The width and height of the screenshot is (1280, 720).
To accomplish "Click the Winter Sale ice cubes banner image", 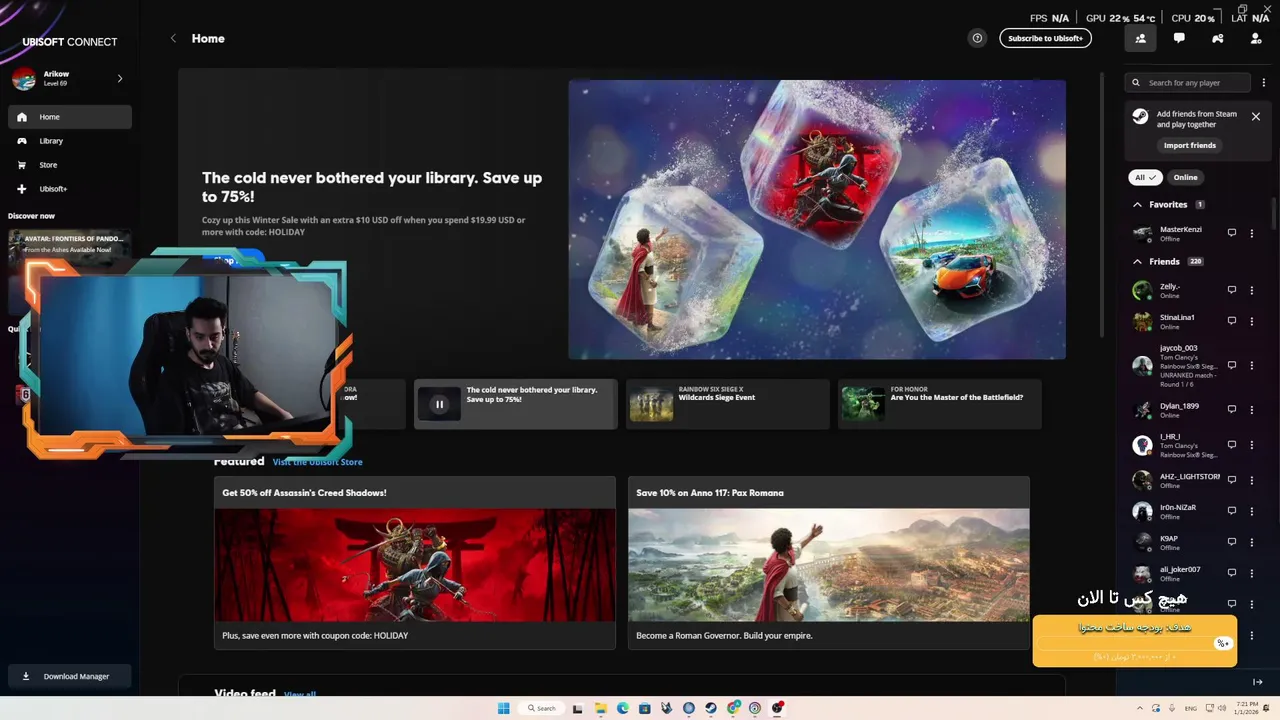I will point(817,219).
